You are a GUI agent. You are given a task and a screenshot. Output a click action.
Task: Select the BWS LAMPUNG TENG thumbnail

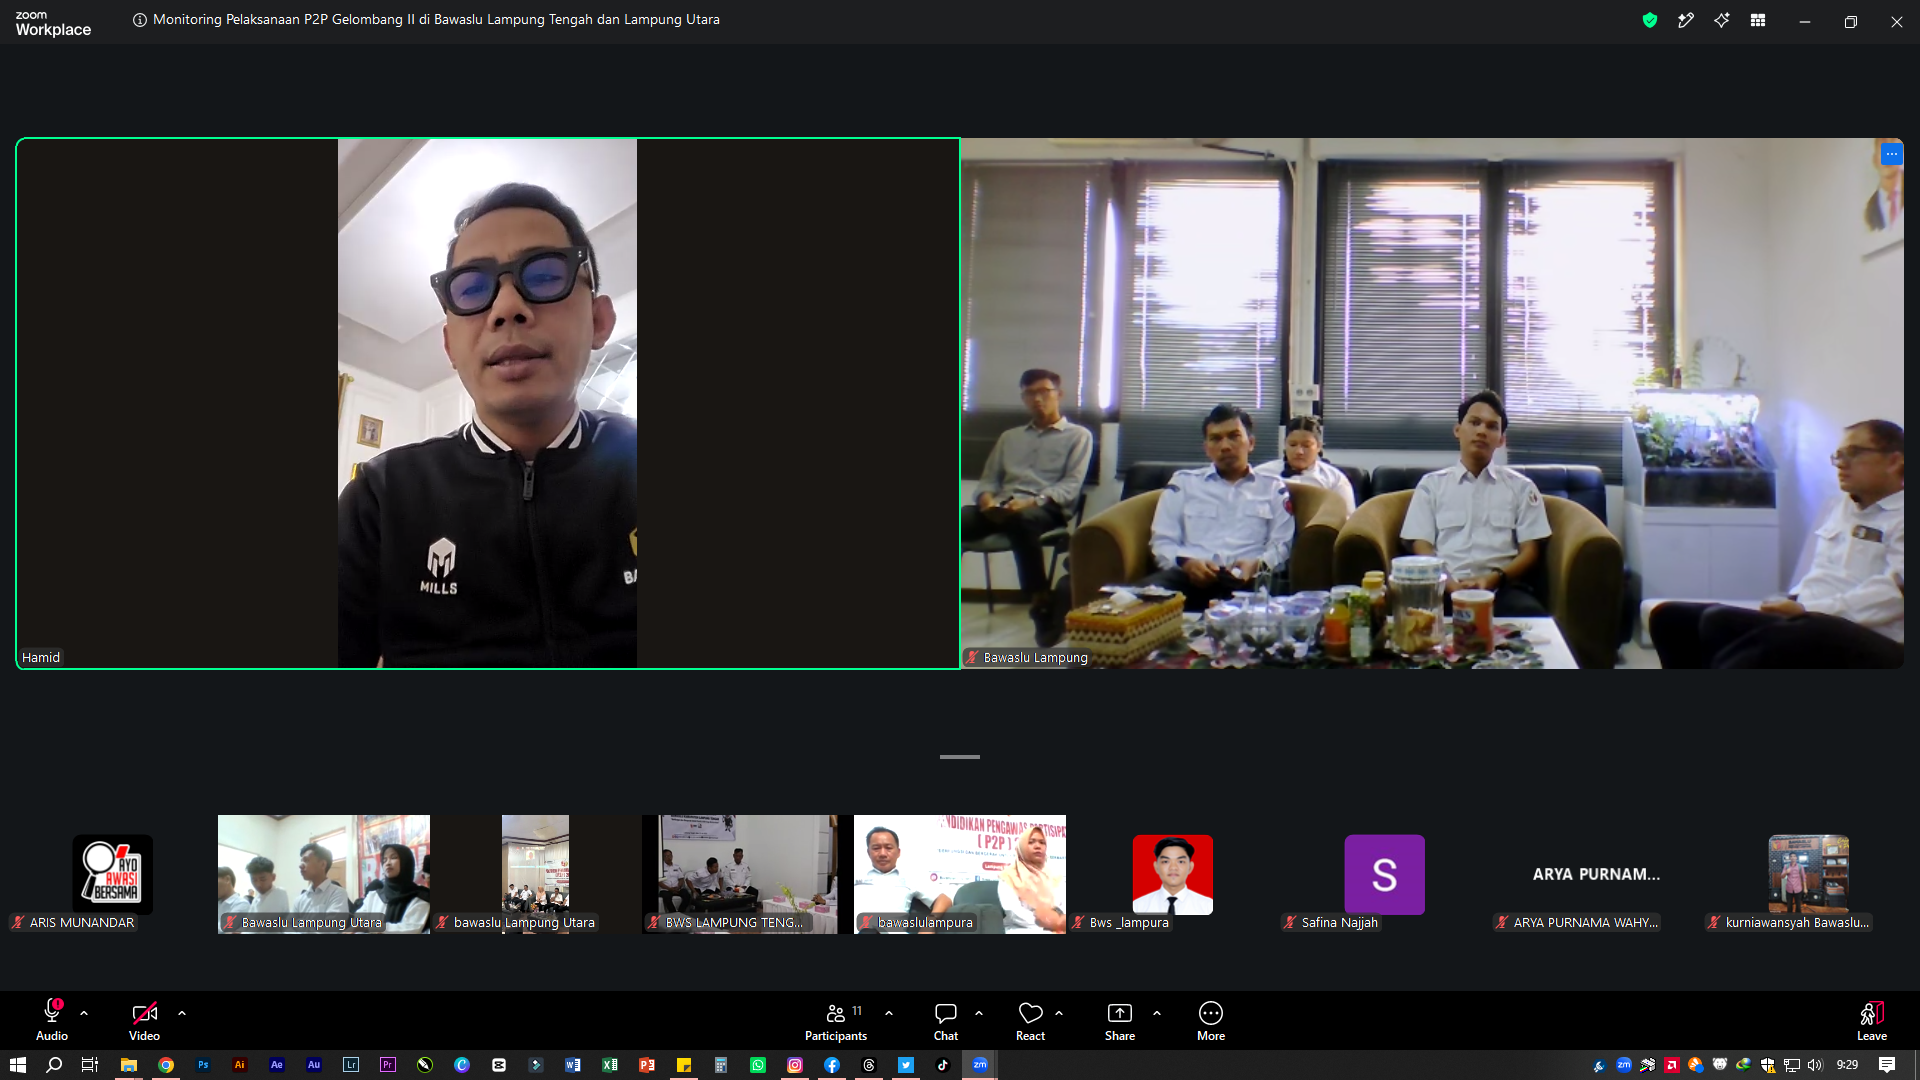tap(748, 874)
